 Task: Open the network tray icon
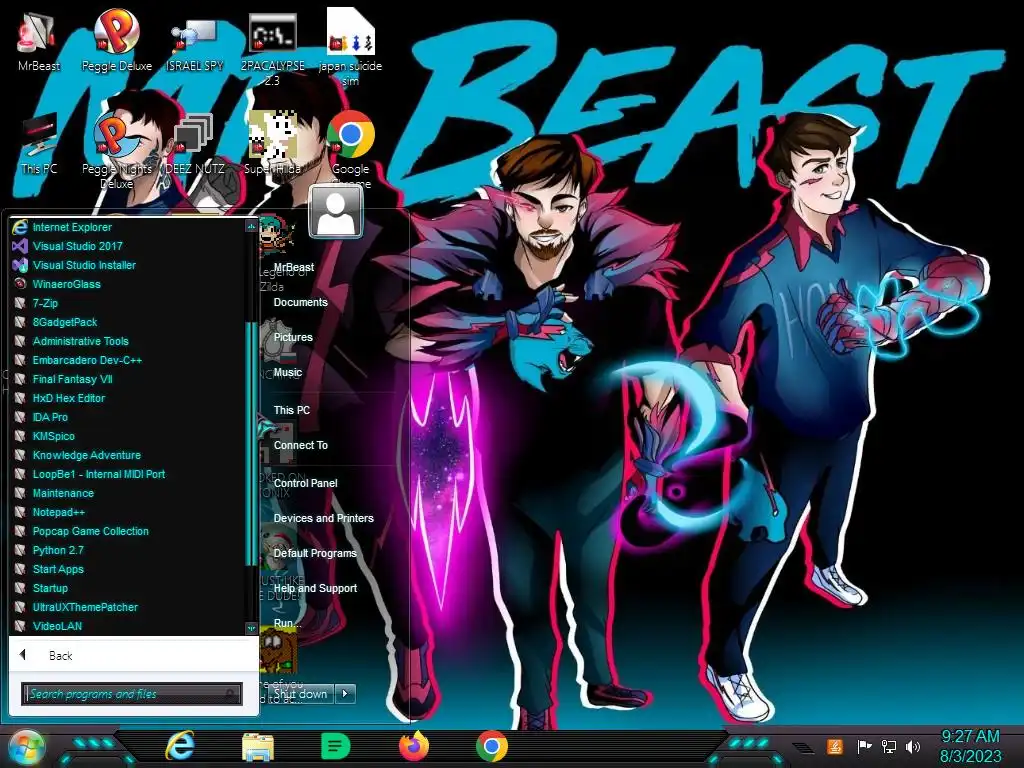pos(889,746)
